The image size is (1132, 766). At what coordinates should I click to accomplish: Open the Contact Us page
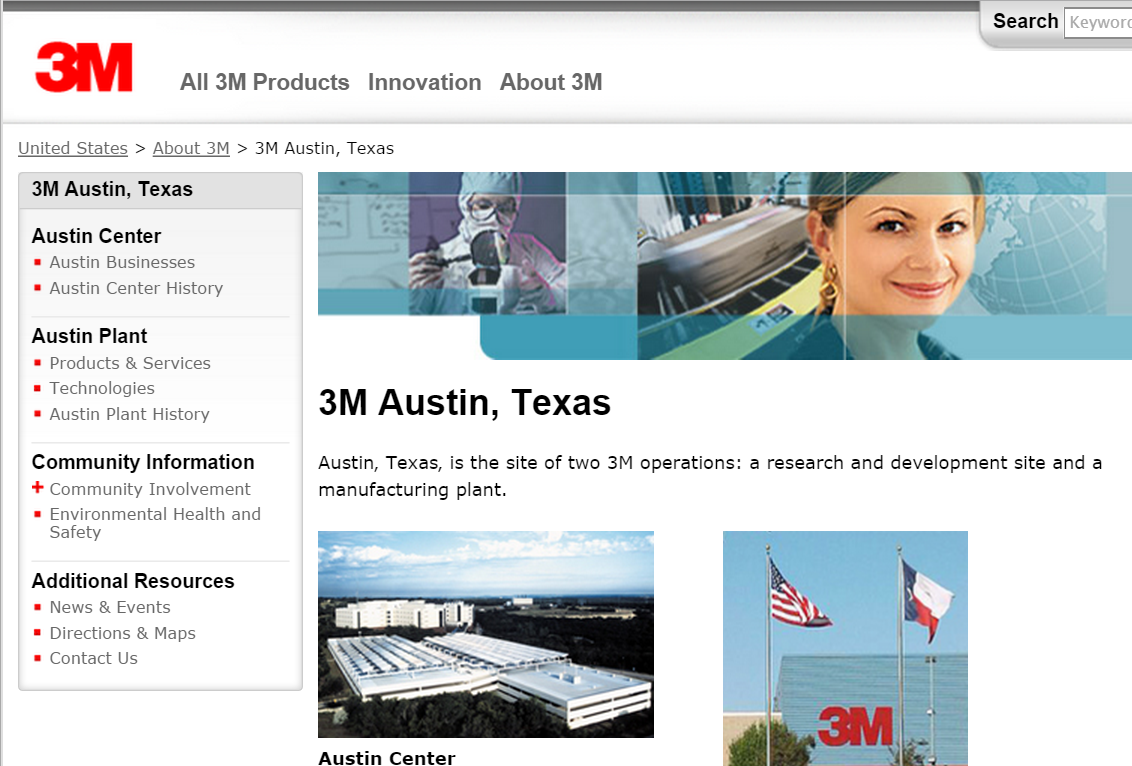pos(93,658)
